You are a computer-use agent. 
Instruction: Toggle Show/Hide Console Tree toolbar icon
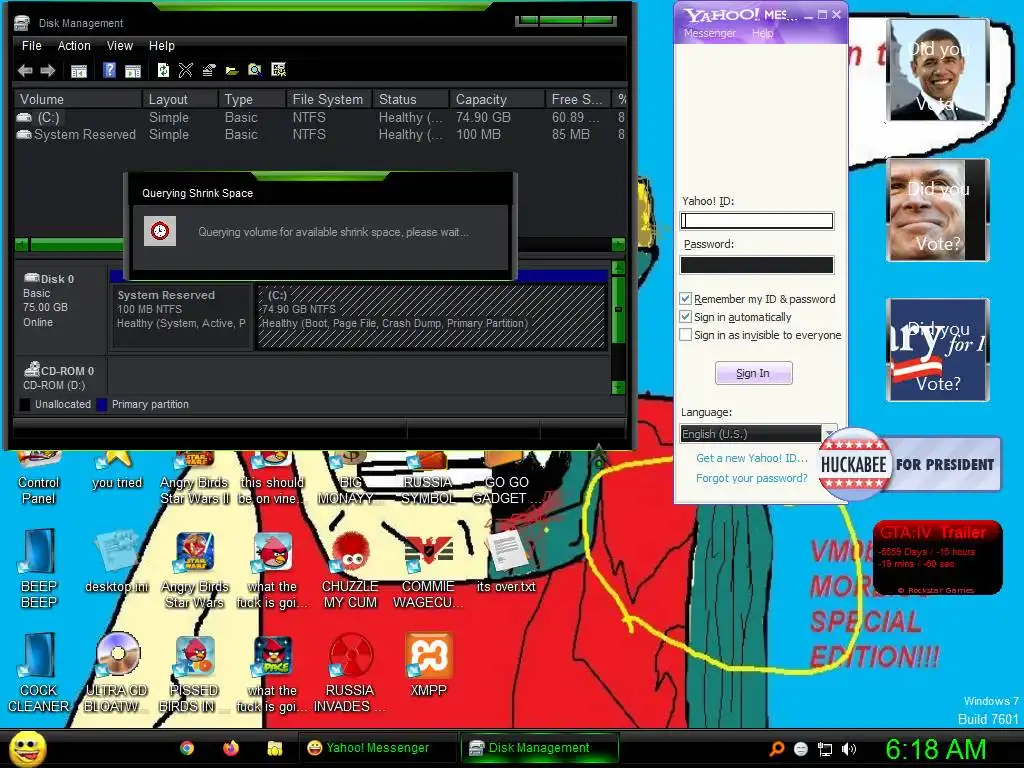click(79, 71)
